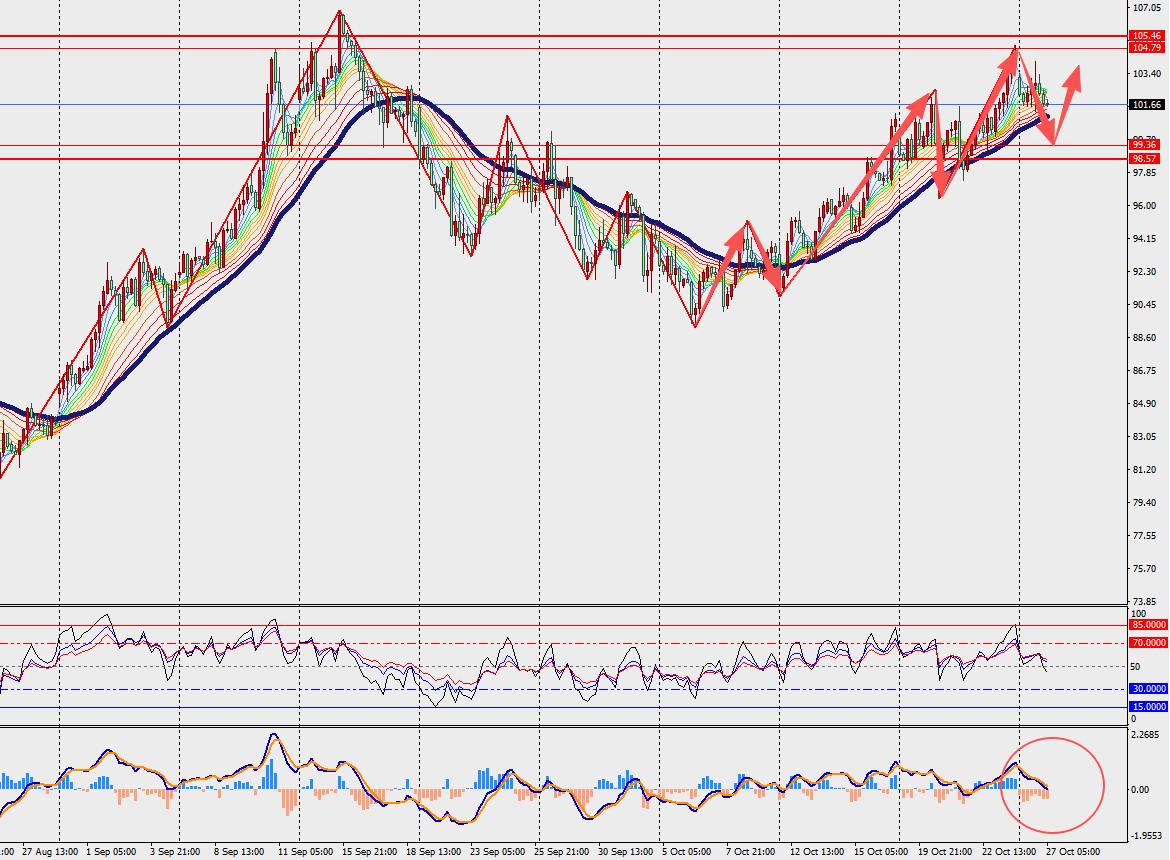Select 94.15 on the price scale
Screen dimensions: 1170x860
click(1145, 239)
